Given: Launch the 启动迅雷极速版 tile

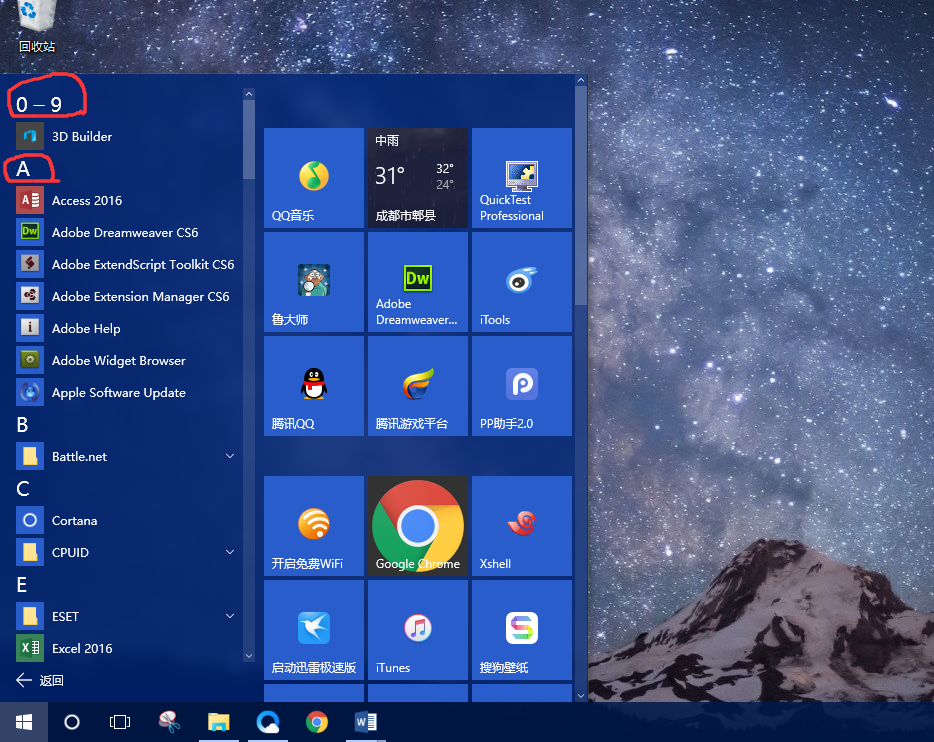Looking at the screenshot, I should (x=314, y=630).
